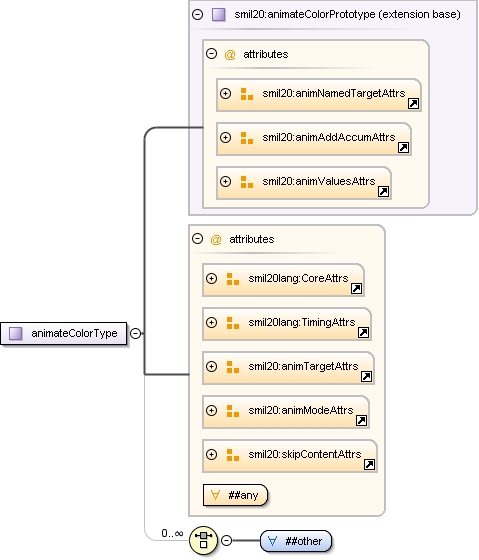The image size is (479, 560).
Task: Collapse the upper attributes group
Action: tap(211, 54)
